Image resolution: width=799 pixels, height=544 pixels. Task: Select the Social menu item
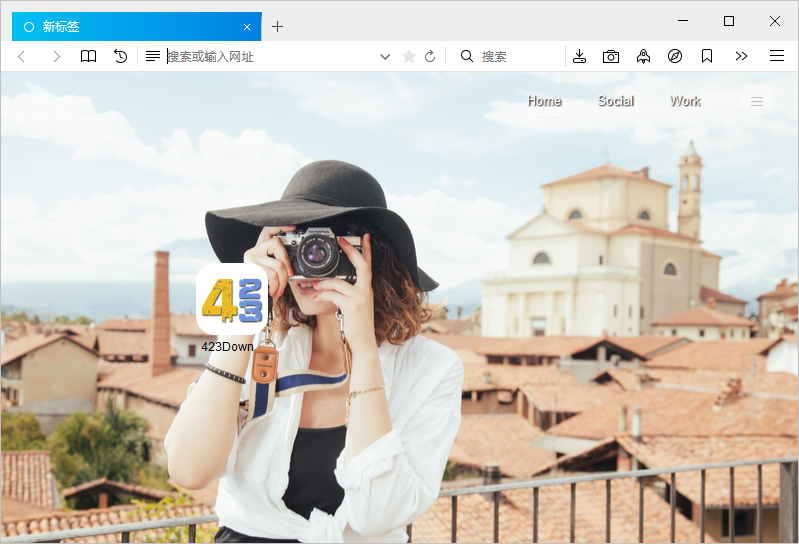click(x=616, y=101)
